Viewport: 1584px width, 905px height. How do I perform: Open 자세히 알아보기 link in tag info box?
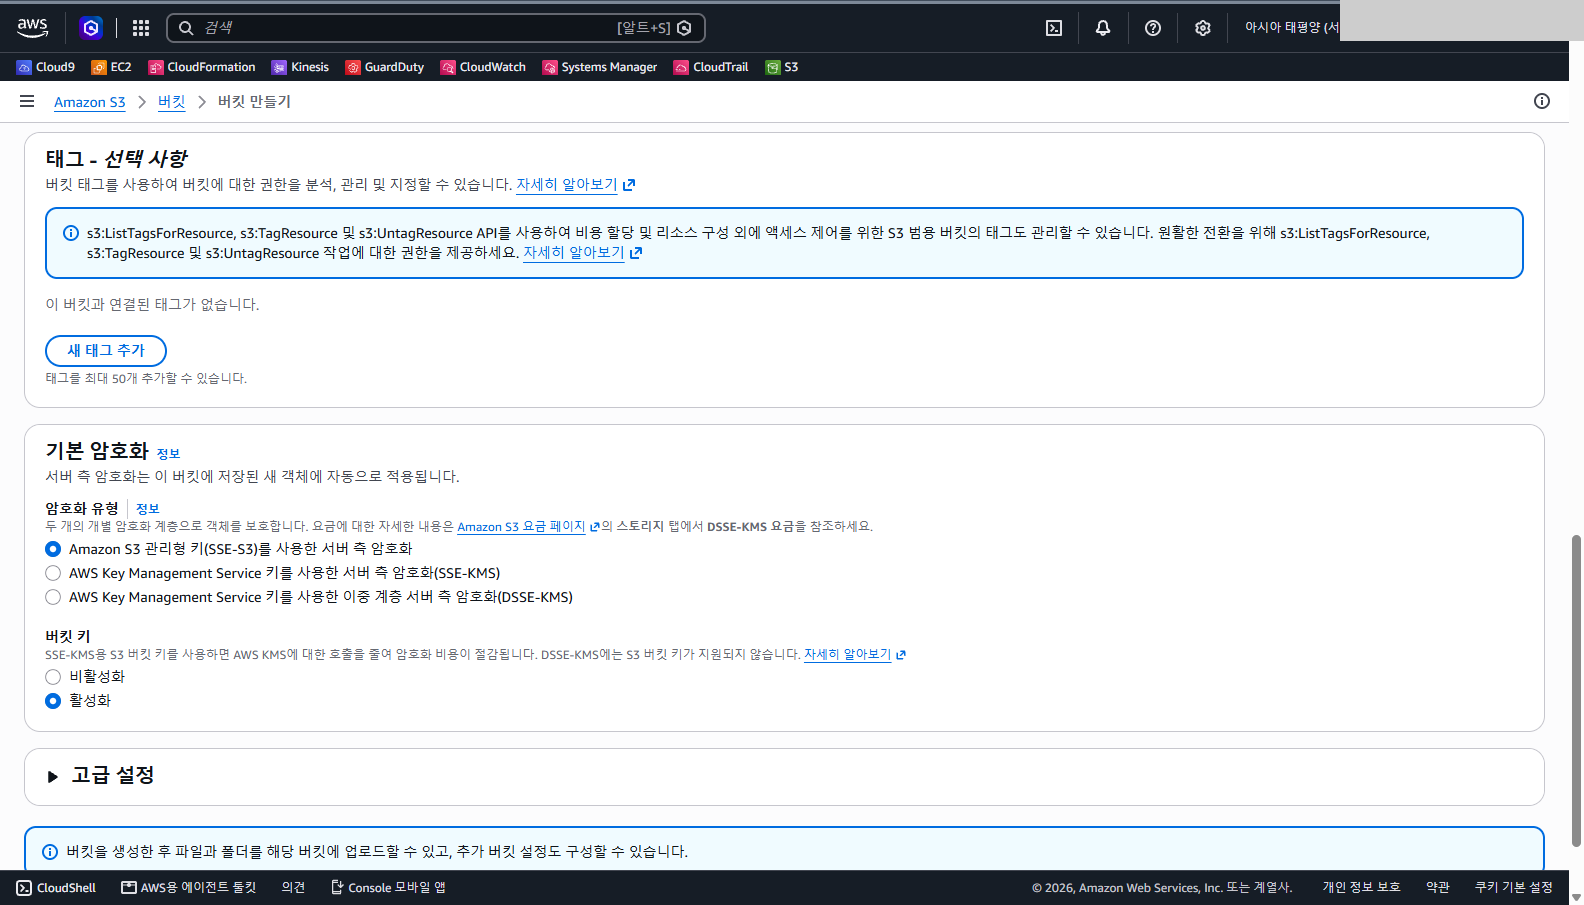[x=583, y=253]
